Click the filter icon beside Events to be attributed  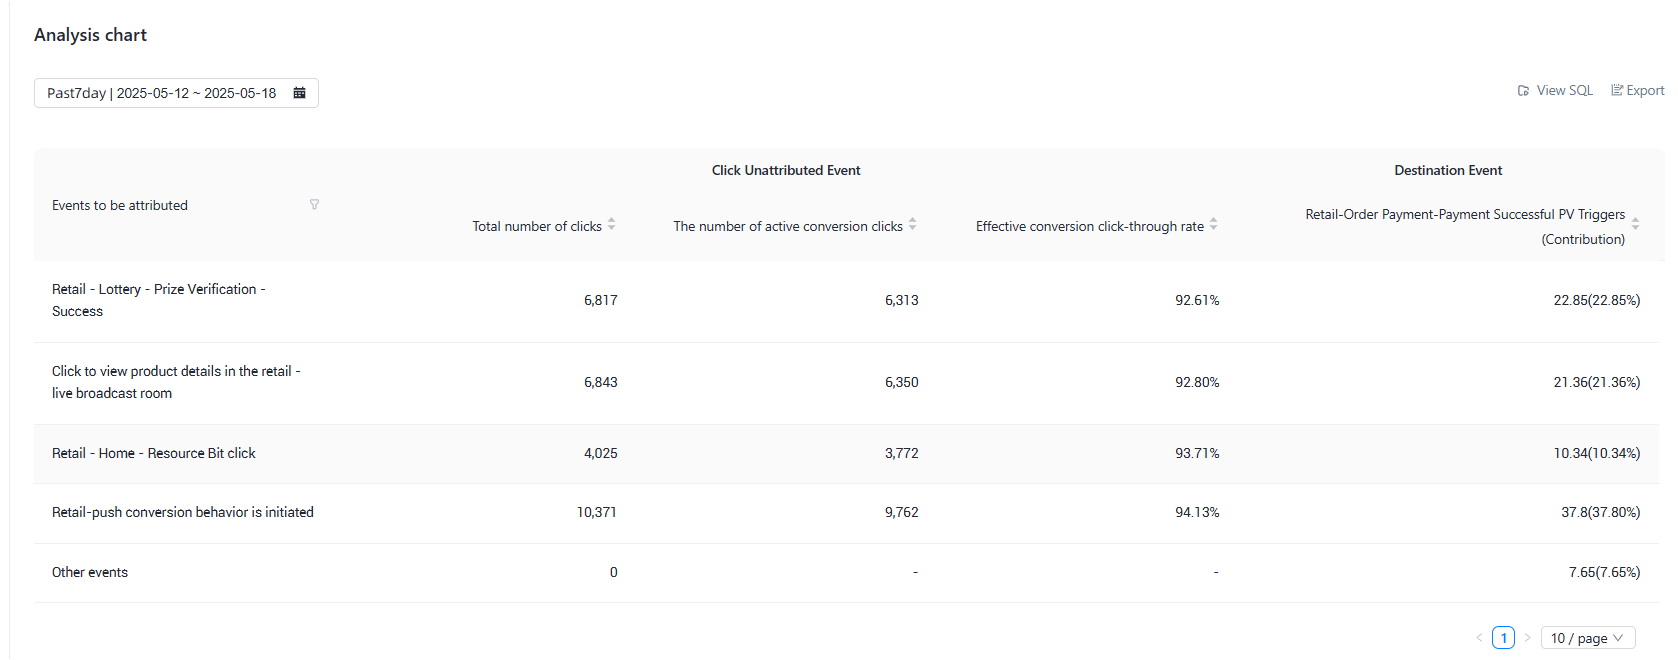(314, 204)
